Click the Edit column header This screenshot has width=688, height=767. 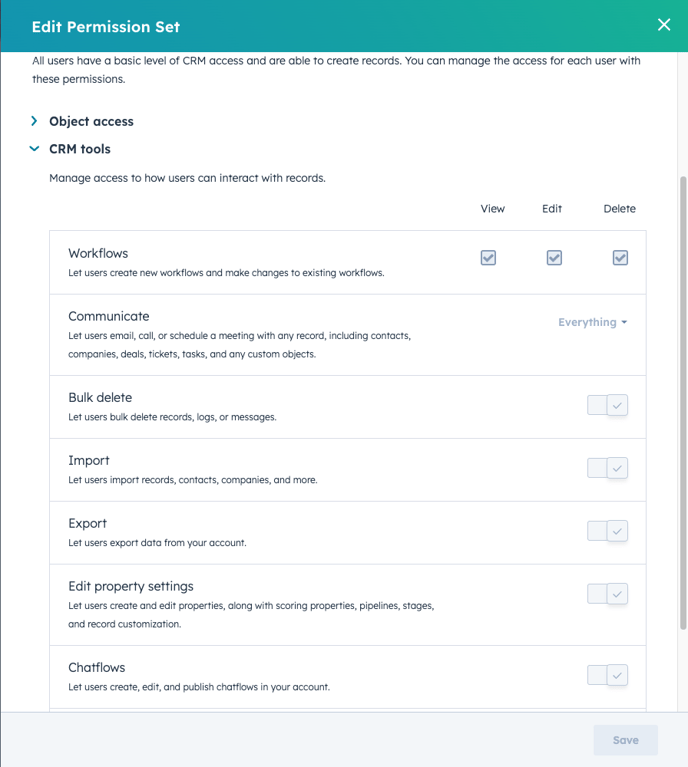[x=552, y=209]
